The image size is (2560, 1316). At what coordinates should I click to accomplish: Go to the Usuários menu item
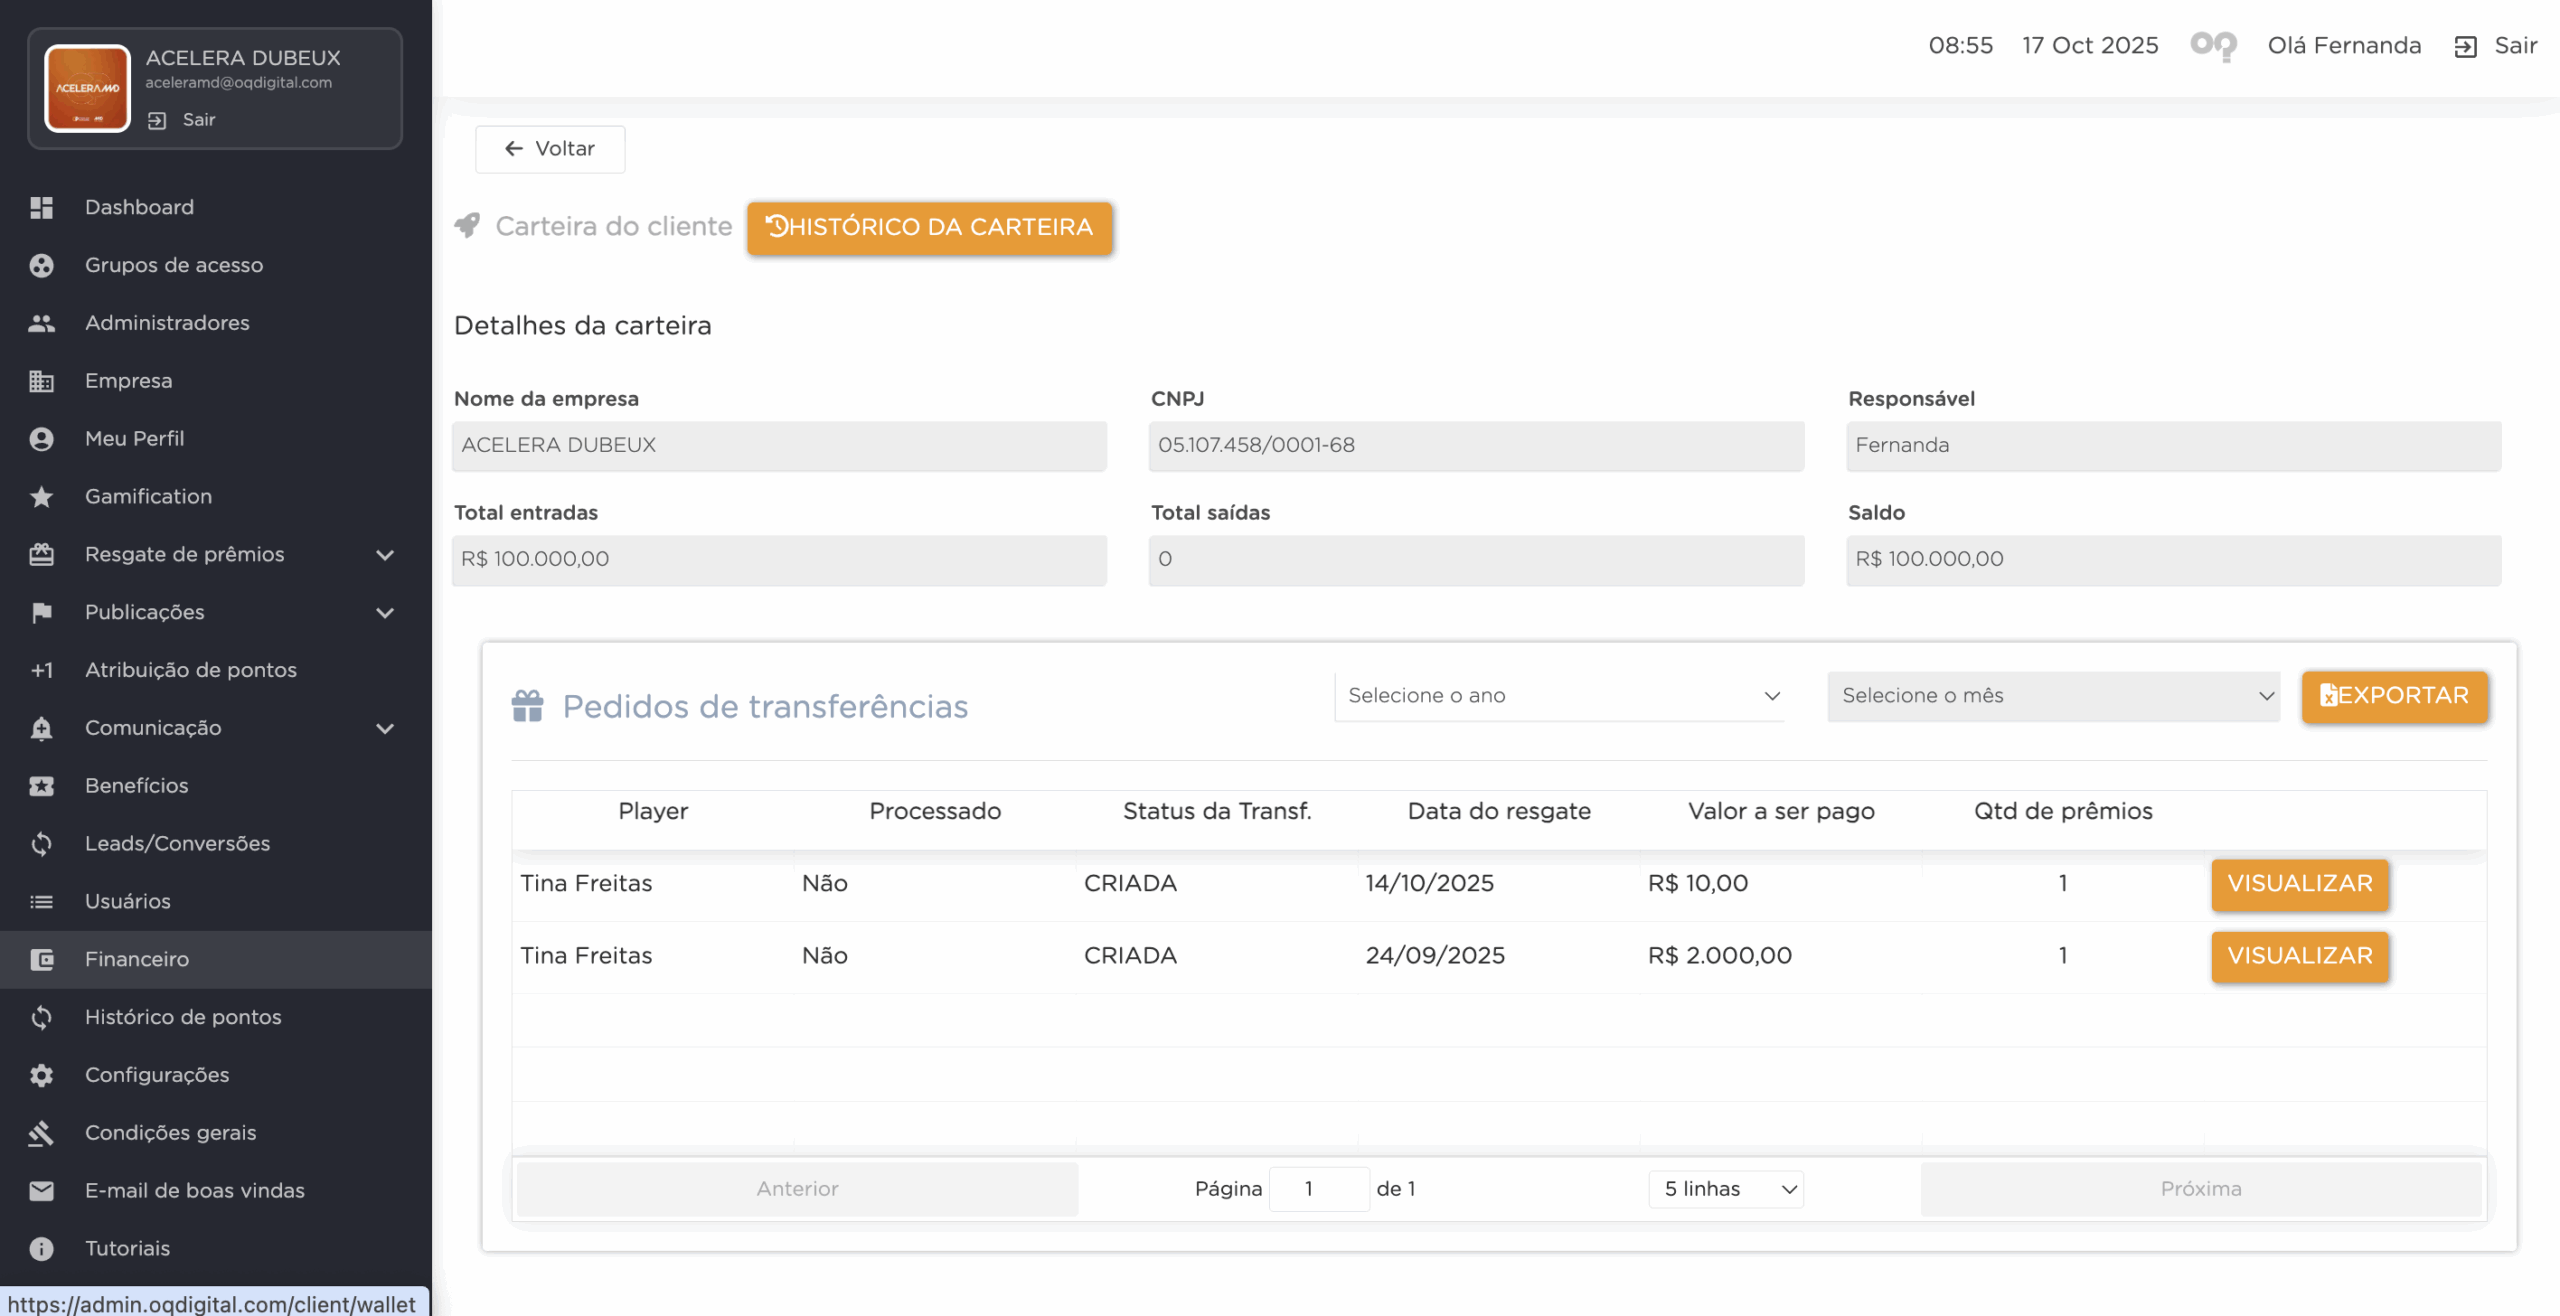pyautogui.click(x=128, y=901)
